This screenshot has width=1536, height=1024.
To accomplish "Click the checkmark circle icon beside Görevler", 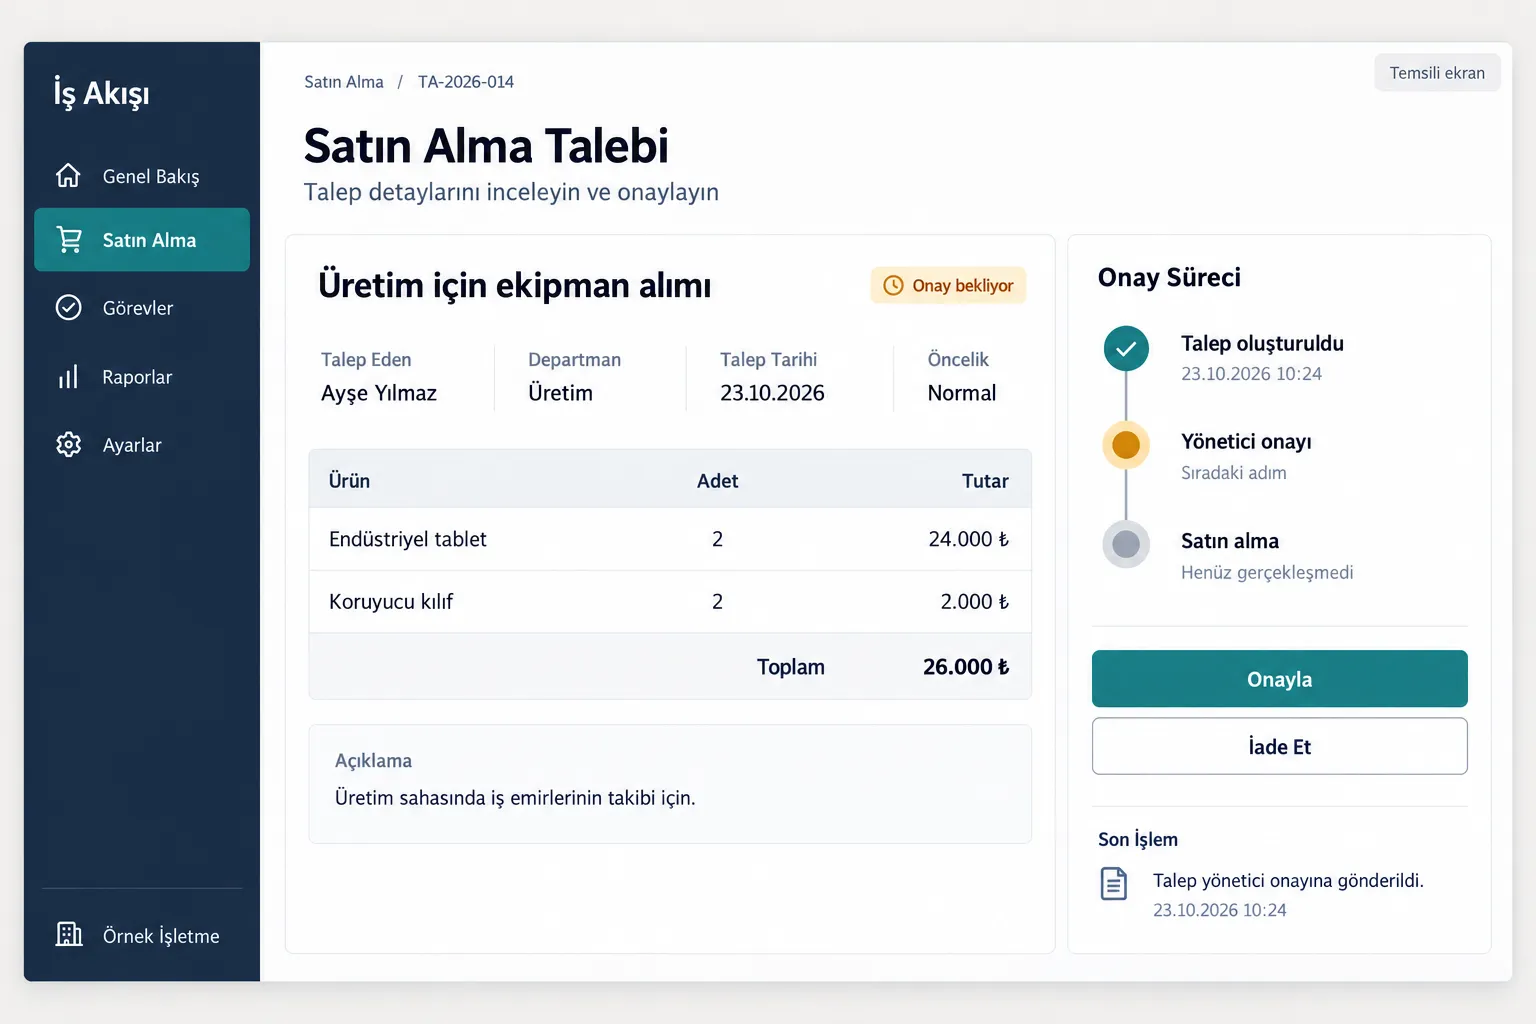I will point(69,307).
